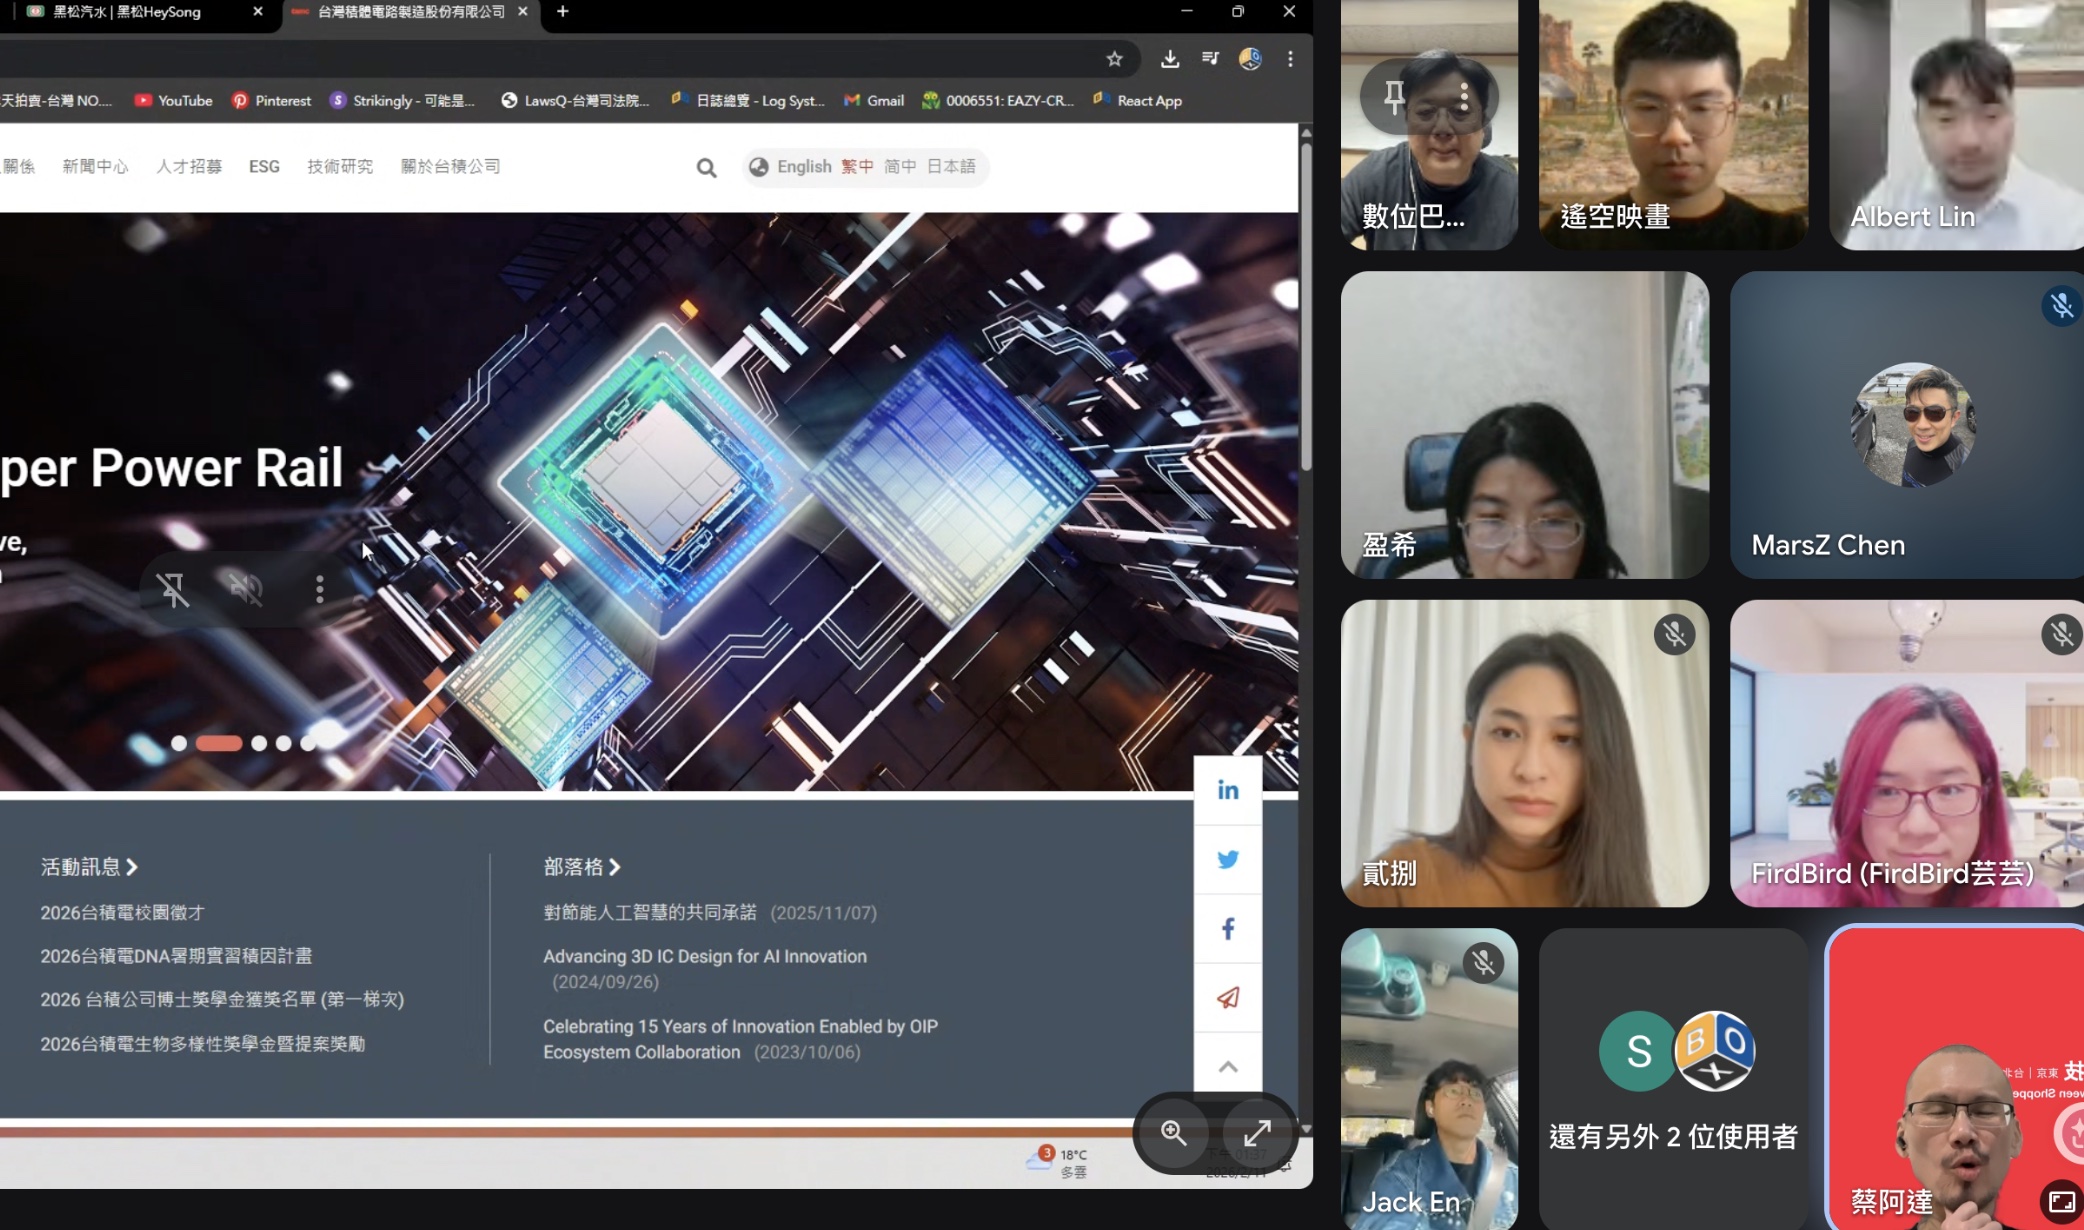
Task: Open the 人才招募 menu
Action: [189, 166]
